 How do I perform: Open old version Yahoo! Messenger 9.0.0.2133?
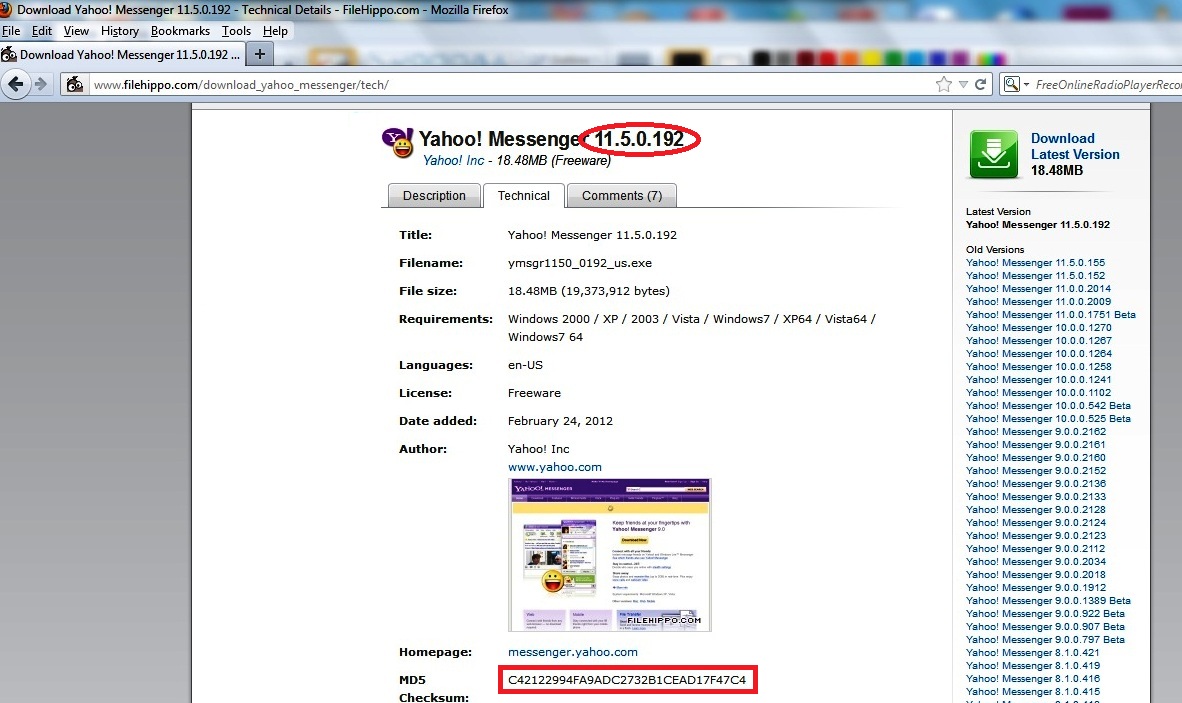point(1036,497)
